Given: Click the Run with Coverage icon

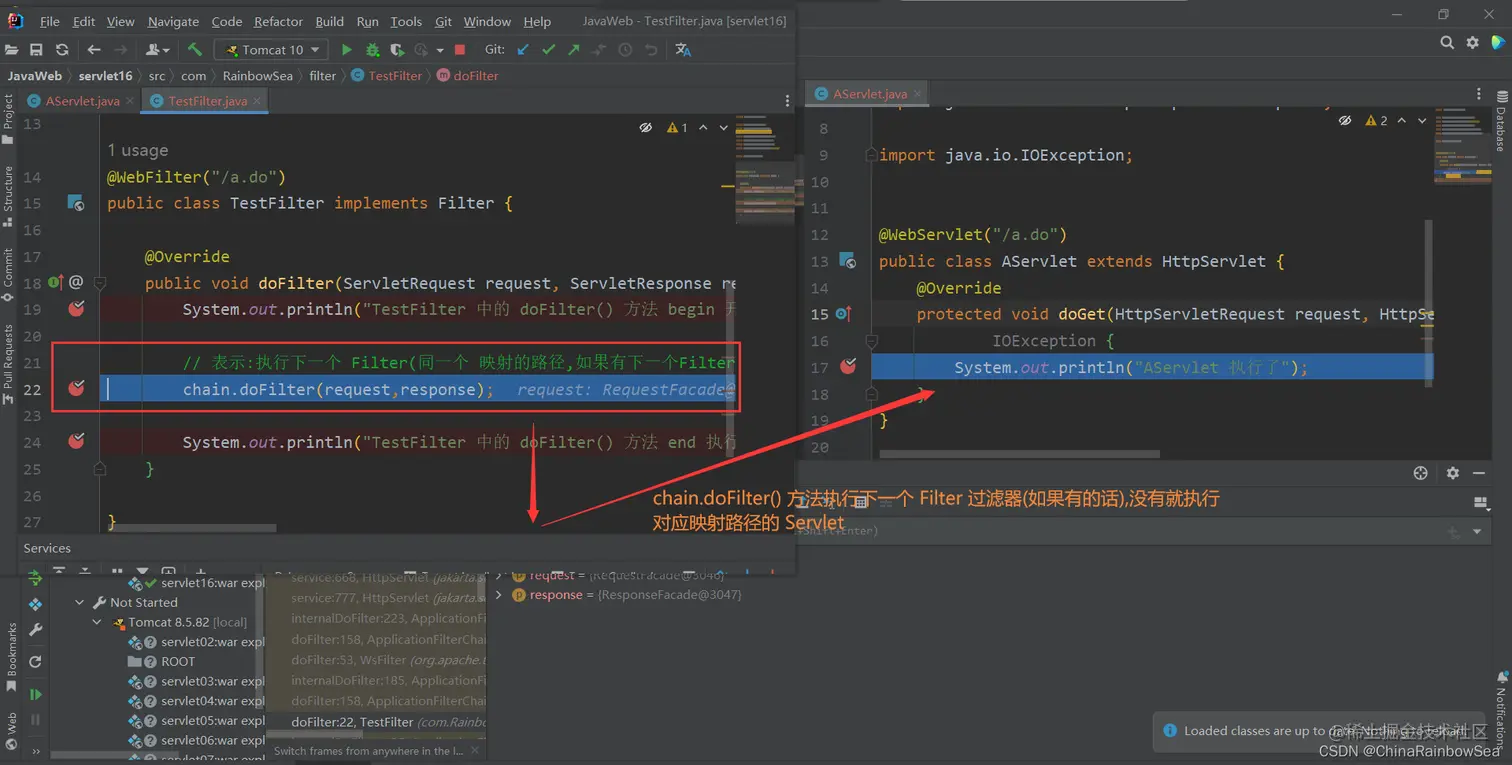Looking at the screenshot, I should click(397, 49).
